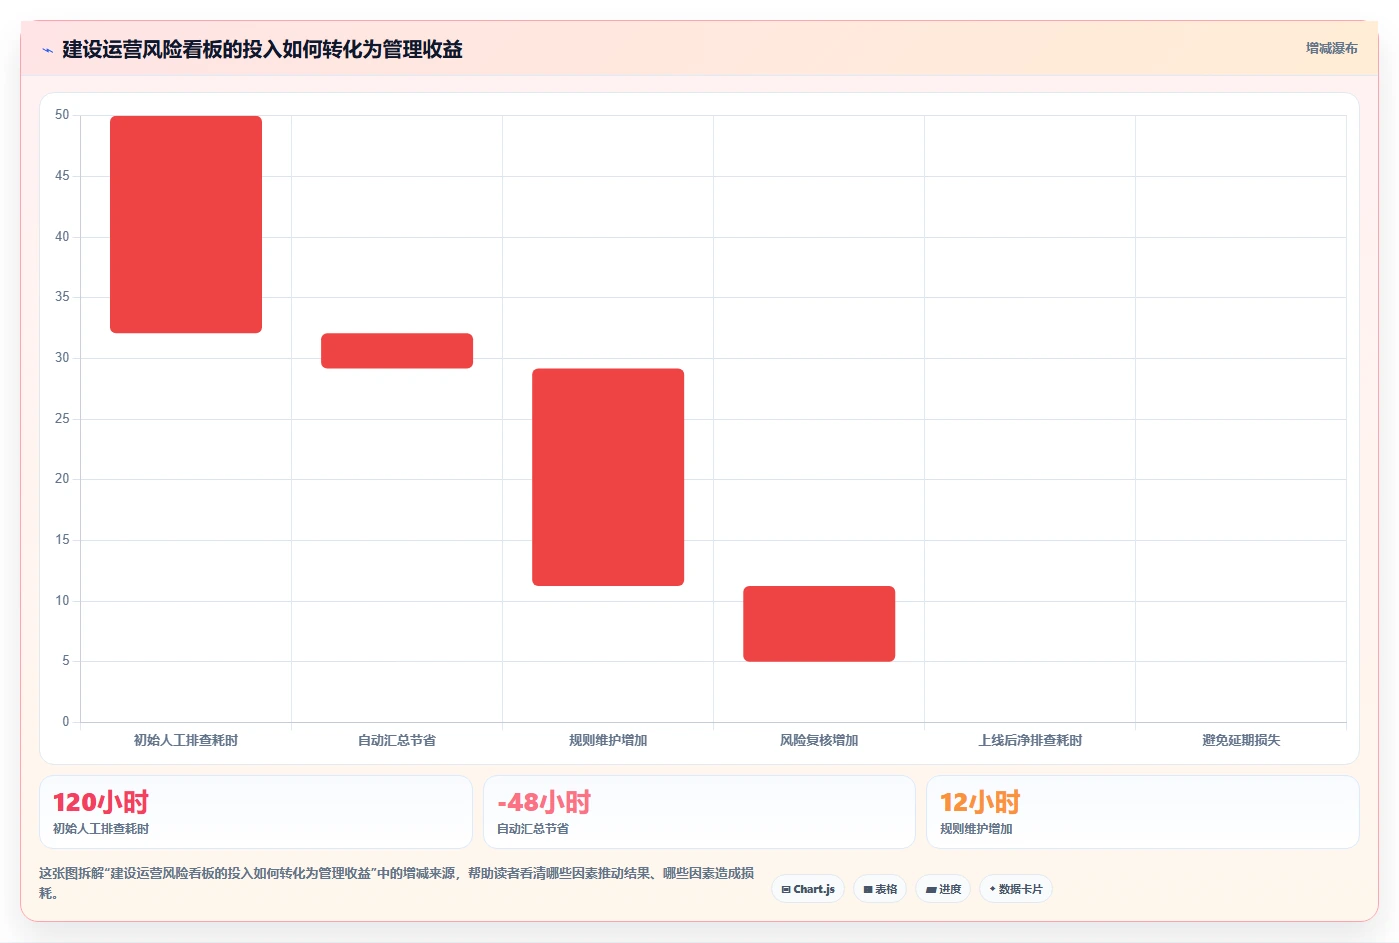This screenshot has height=943, width=1399.
Task: Click the Chart.js tag pill
Action: (808, 889)
